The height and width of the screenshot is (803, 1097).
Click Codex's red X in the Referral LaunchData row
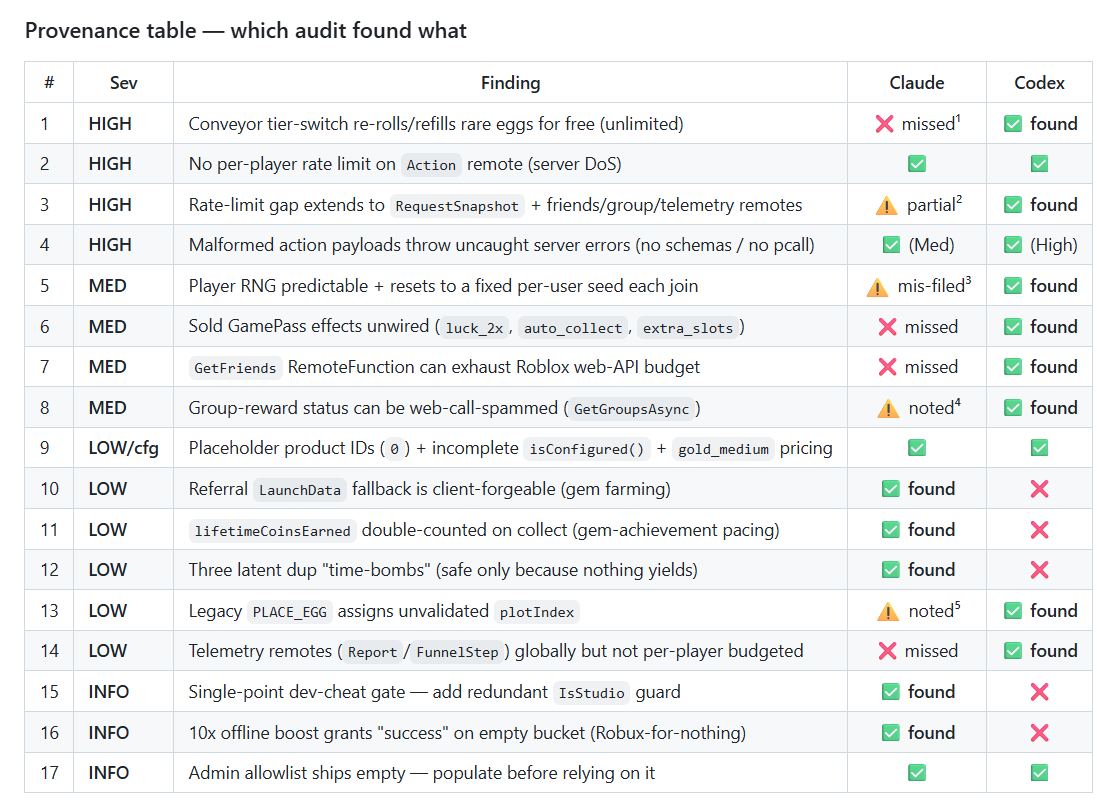(1039, 489)
